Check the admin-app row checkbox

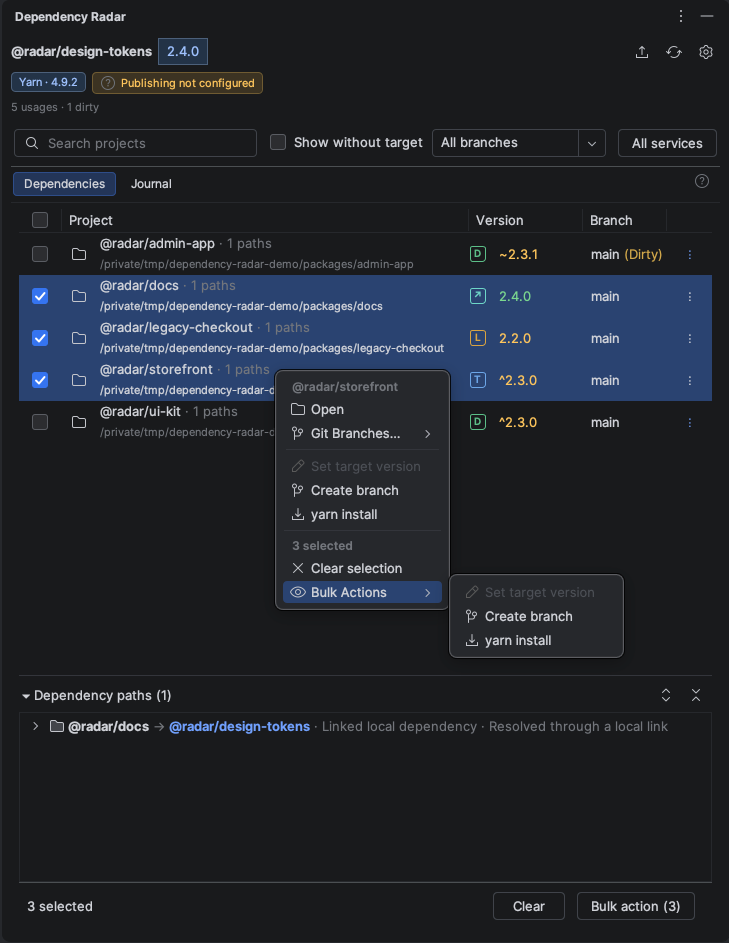[x=40, y=254]
